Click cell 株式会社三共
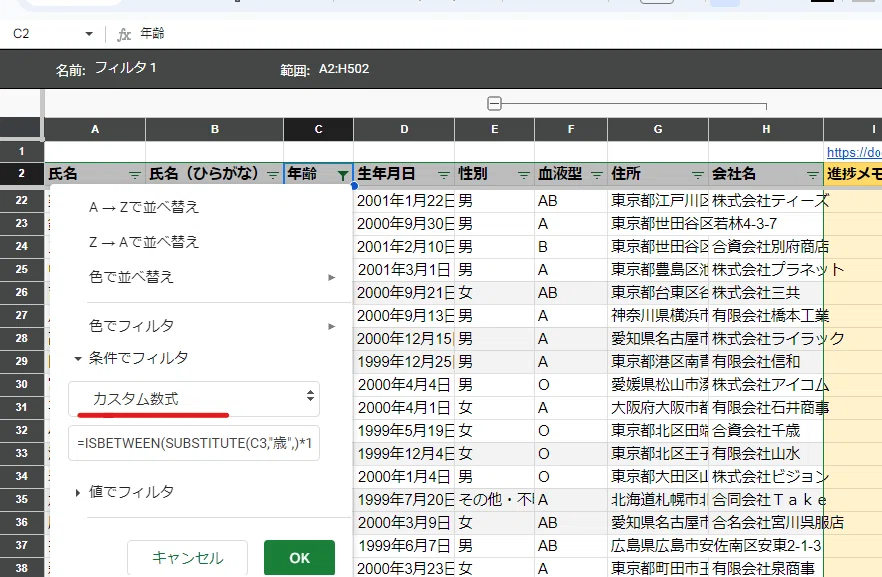 point(766,293)
